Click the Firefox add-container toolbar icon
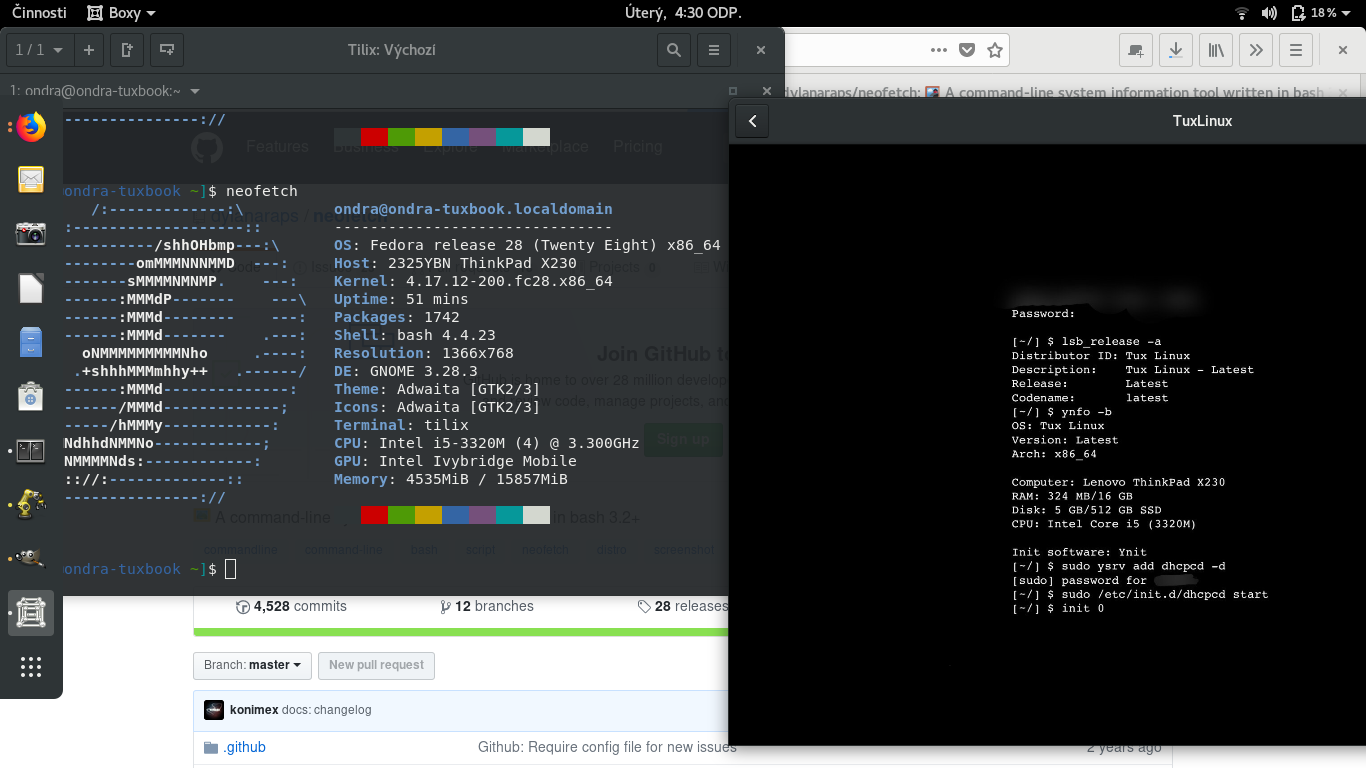The image size is (1366, 768). pyautogui.click(x=1135, y=50)
